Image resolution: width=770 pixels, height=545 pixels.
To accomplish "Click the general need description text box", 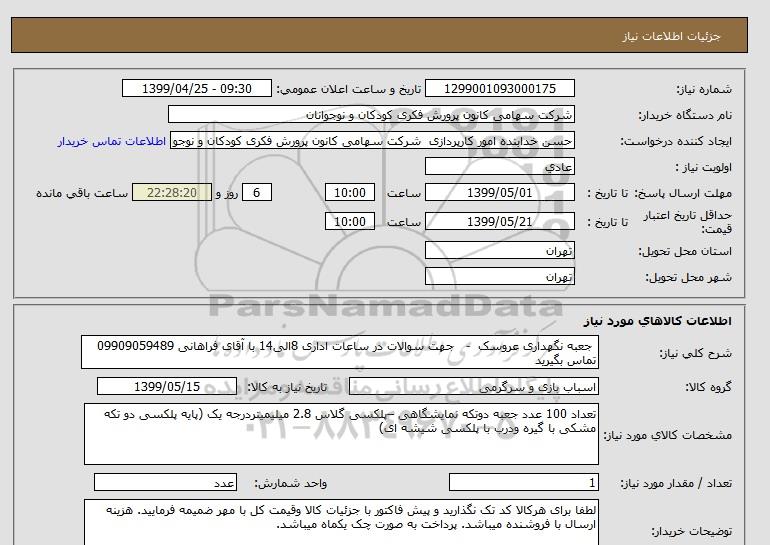I will 340,353.
